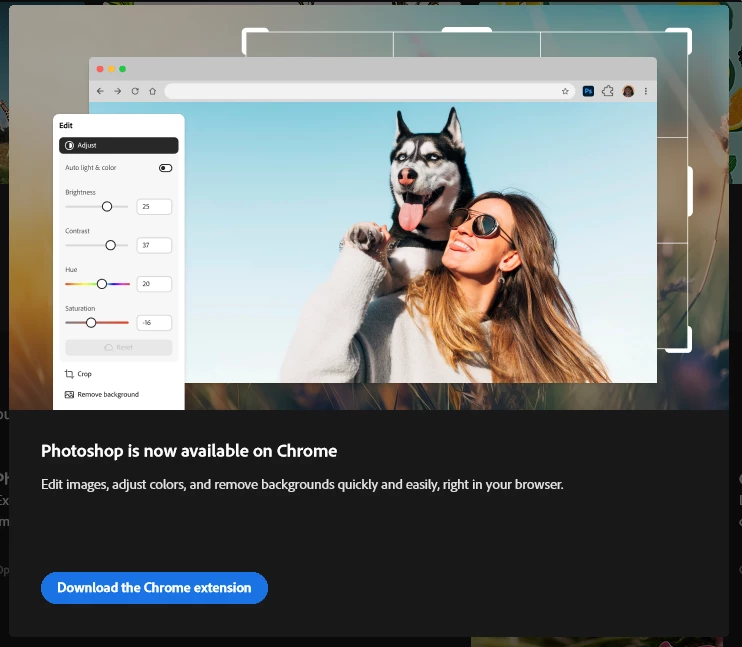Click the Hue slider handle
Screen dimensions: 742x647
click(102, 284)
